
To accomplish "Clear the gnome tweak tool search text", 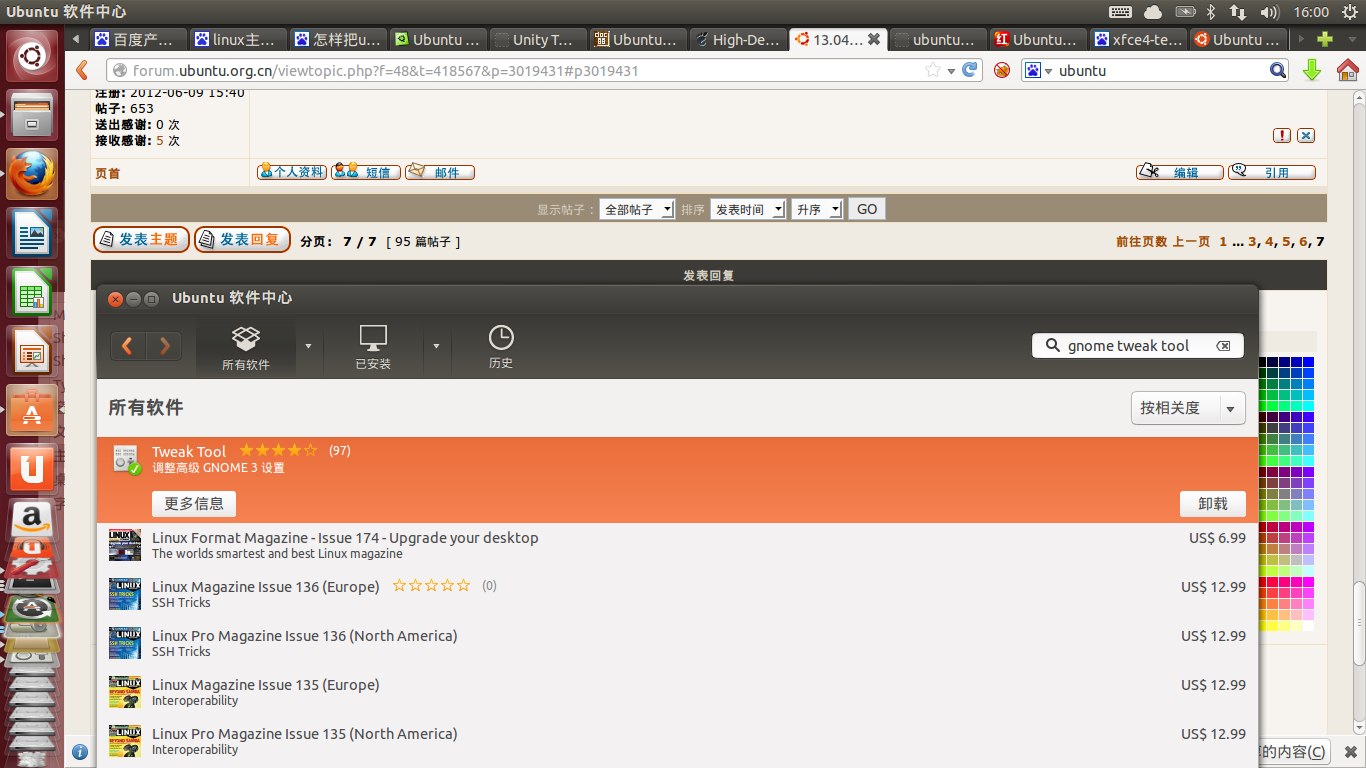I will pyautogui.click(x=1223, y=346).
